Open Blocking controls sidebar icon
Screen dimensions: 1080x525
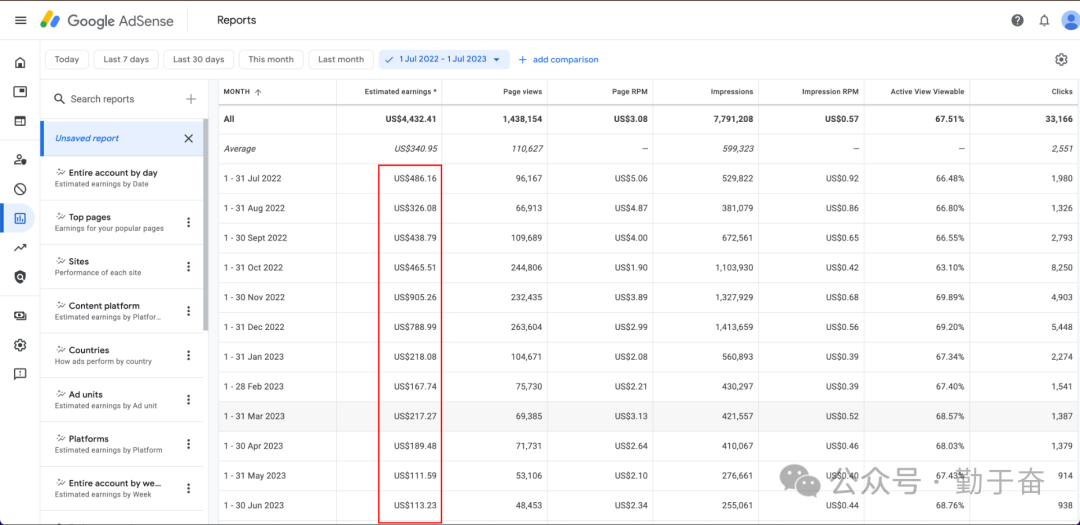(20, 189)
